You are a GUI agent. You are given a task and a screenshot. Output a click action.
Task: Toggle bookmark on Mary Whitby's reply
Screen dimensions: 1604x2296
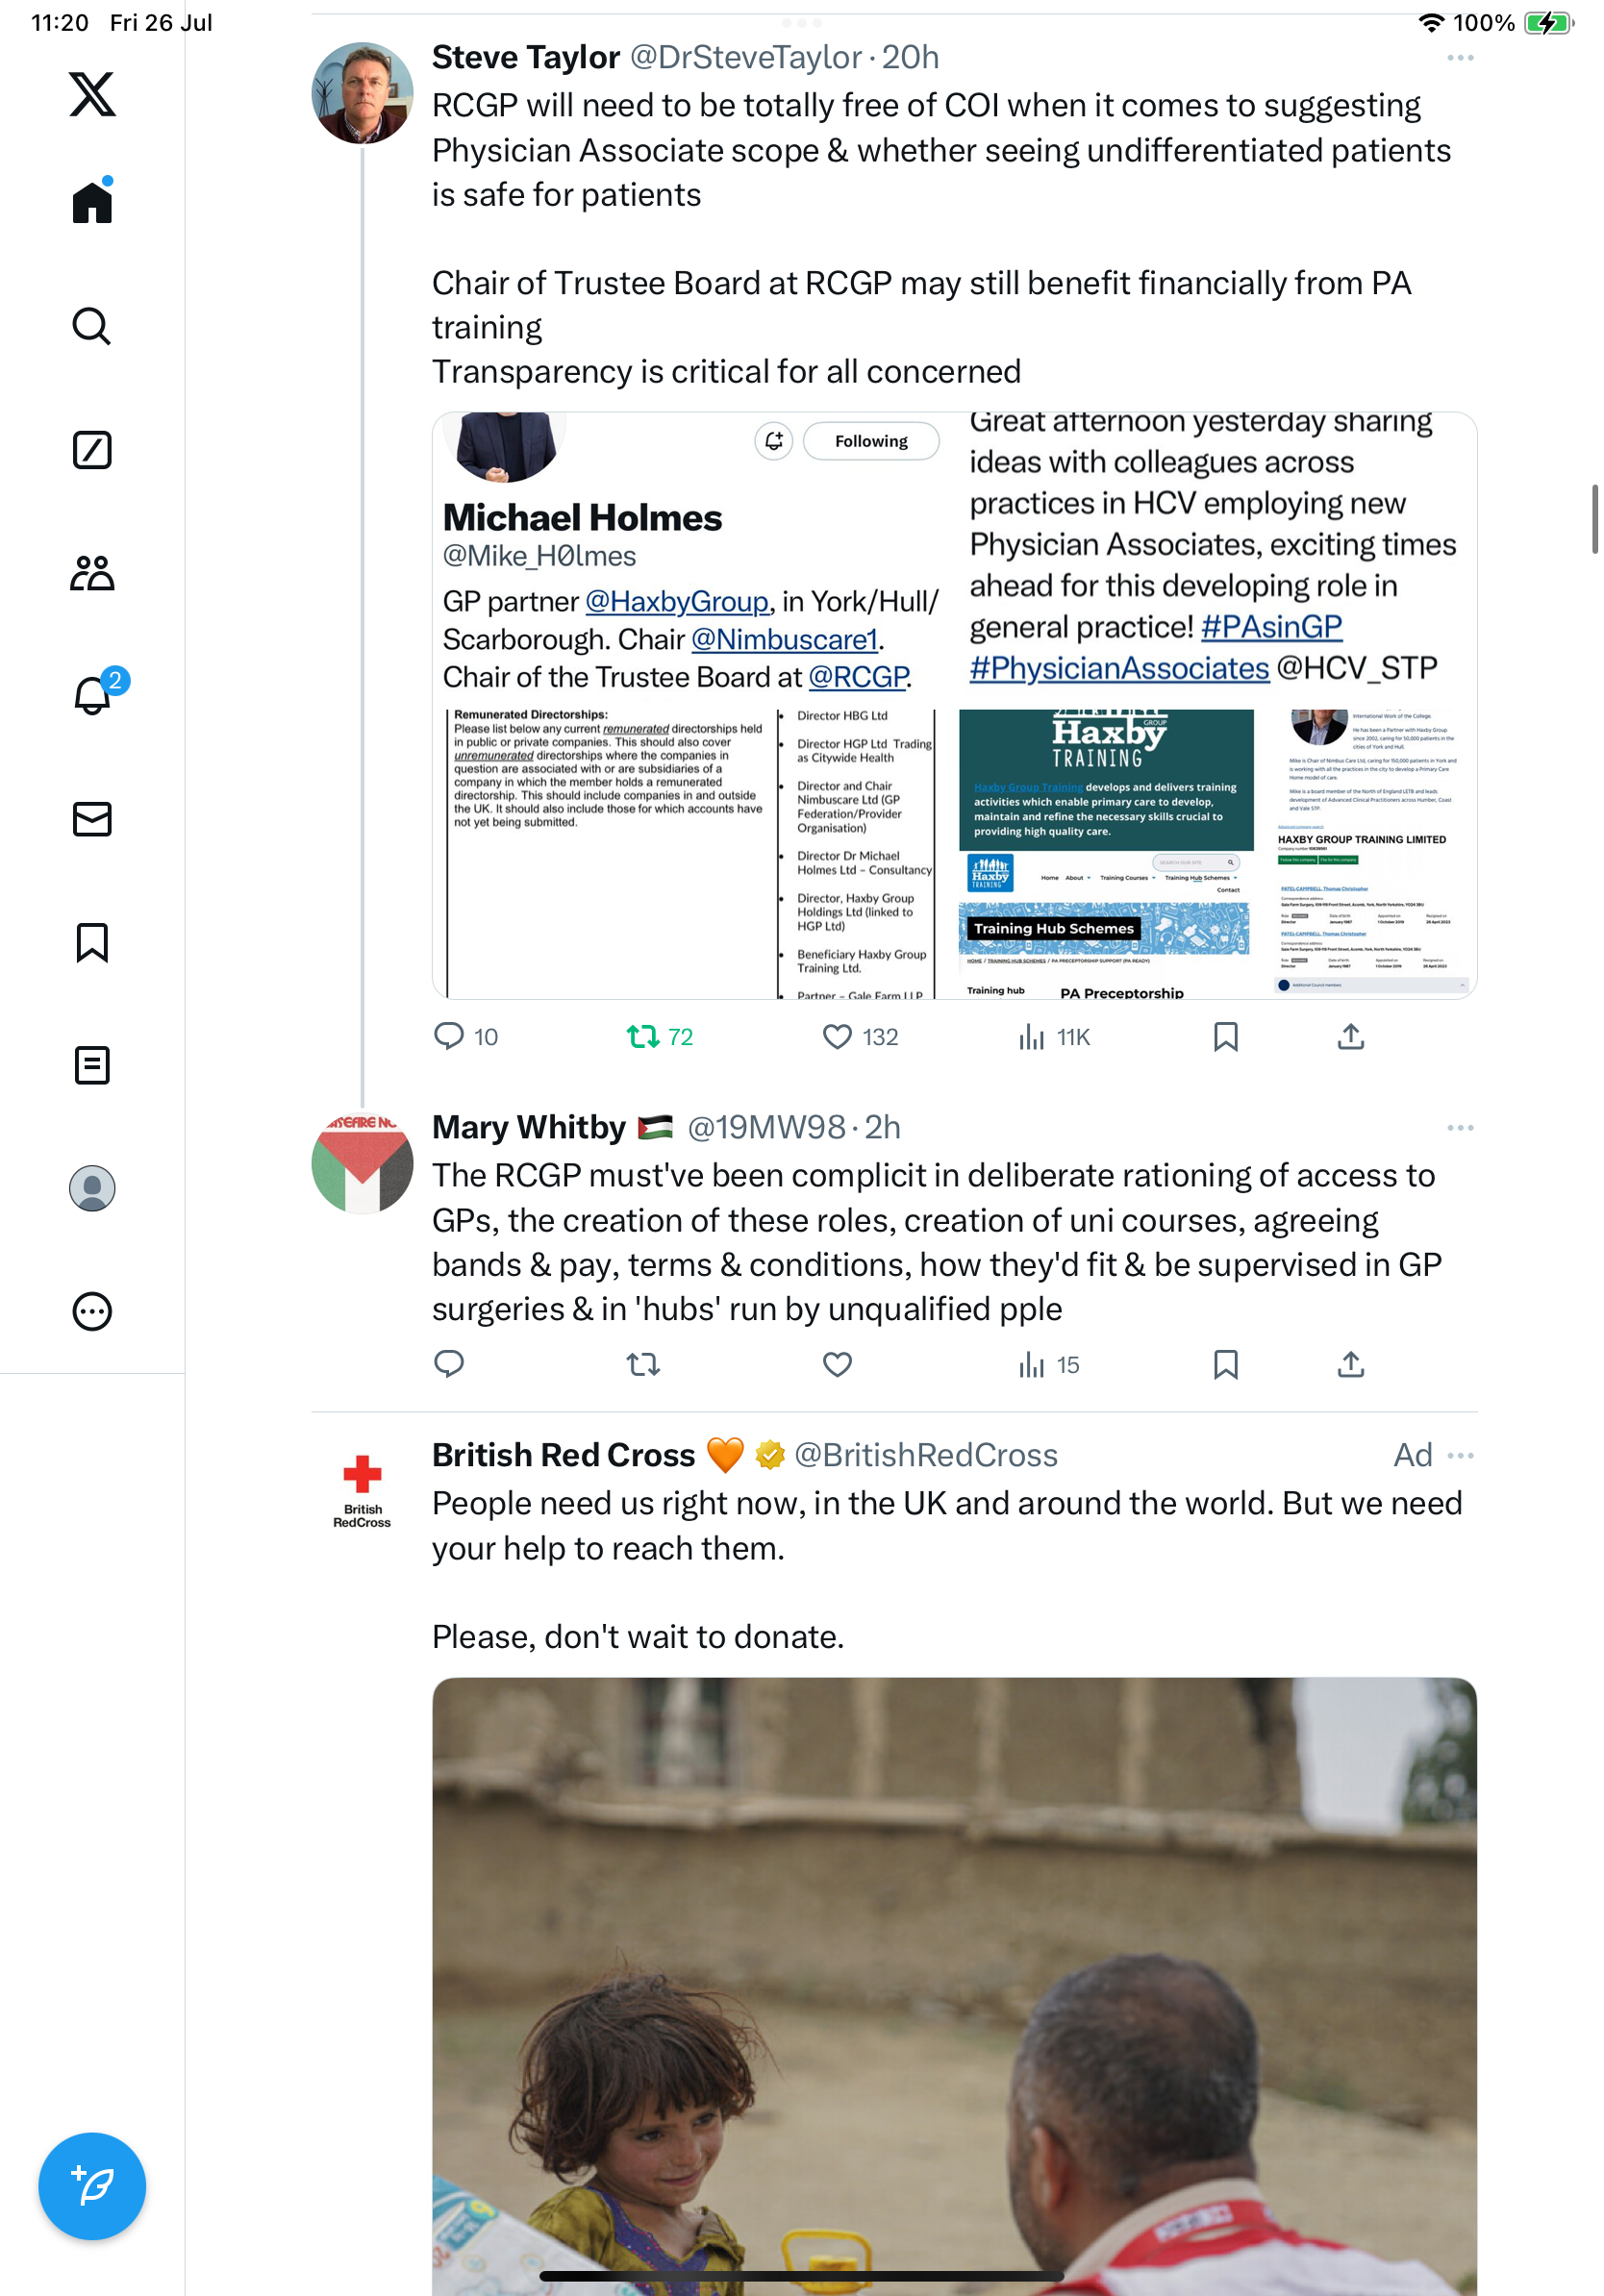point(1225,1365)
